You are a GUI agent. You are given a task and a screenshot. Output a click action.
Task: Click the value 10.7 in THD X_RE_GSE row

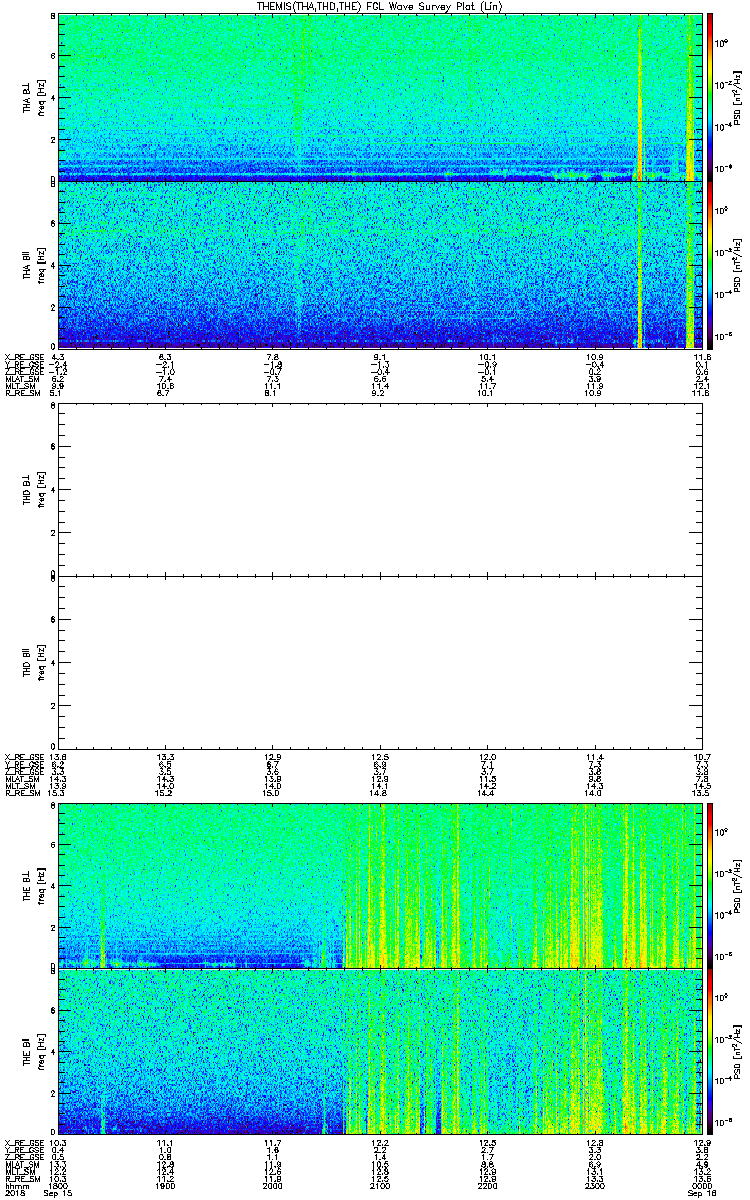pyautogui.click(x=701, y=757)
